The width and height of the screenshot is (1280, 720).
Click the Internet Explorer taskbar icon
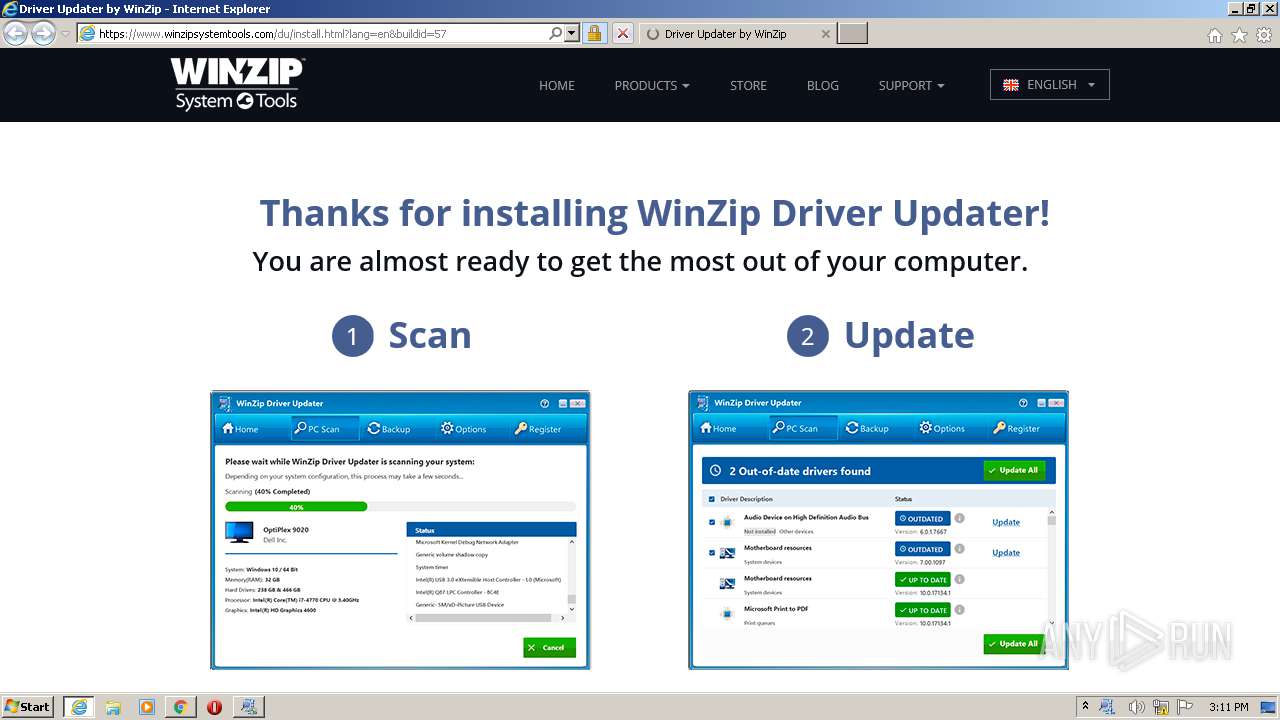(x=79, y=707)
